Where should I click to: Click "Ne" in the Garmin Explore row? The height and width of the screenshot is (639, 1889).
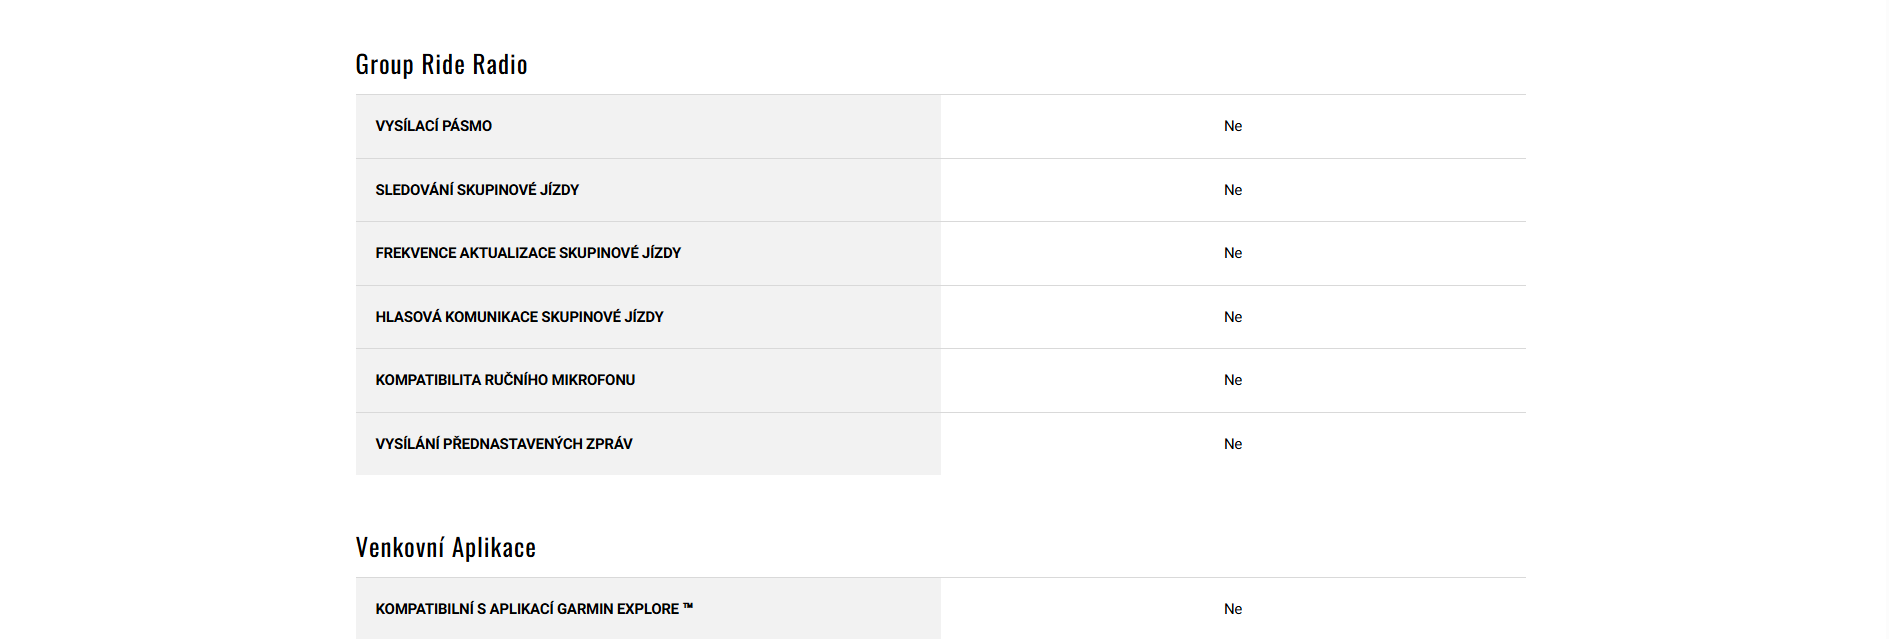1232,609
